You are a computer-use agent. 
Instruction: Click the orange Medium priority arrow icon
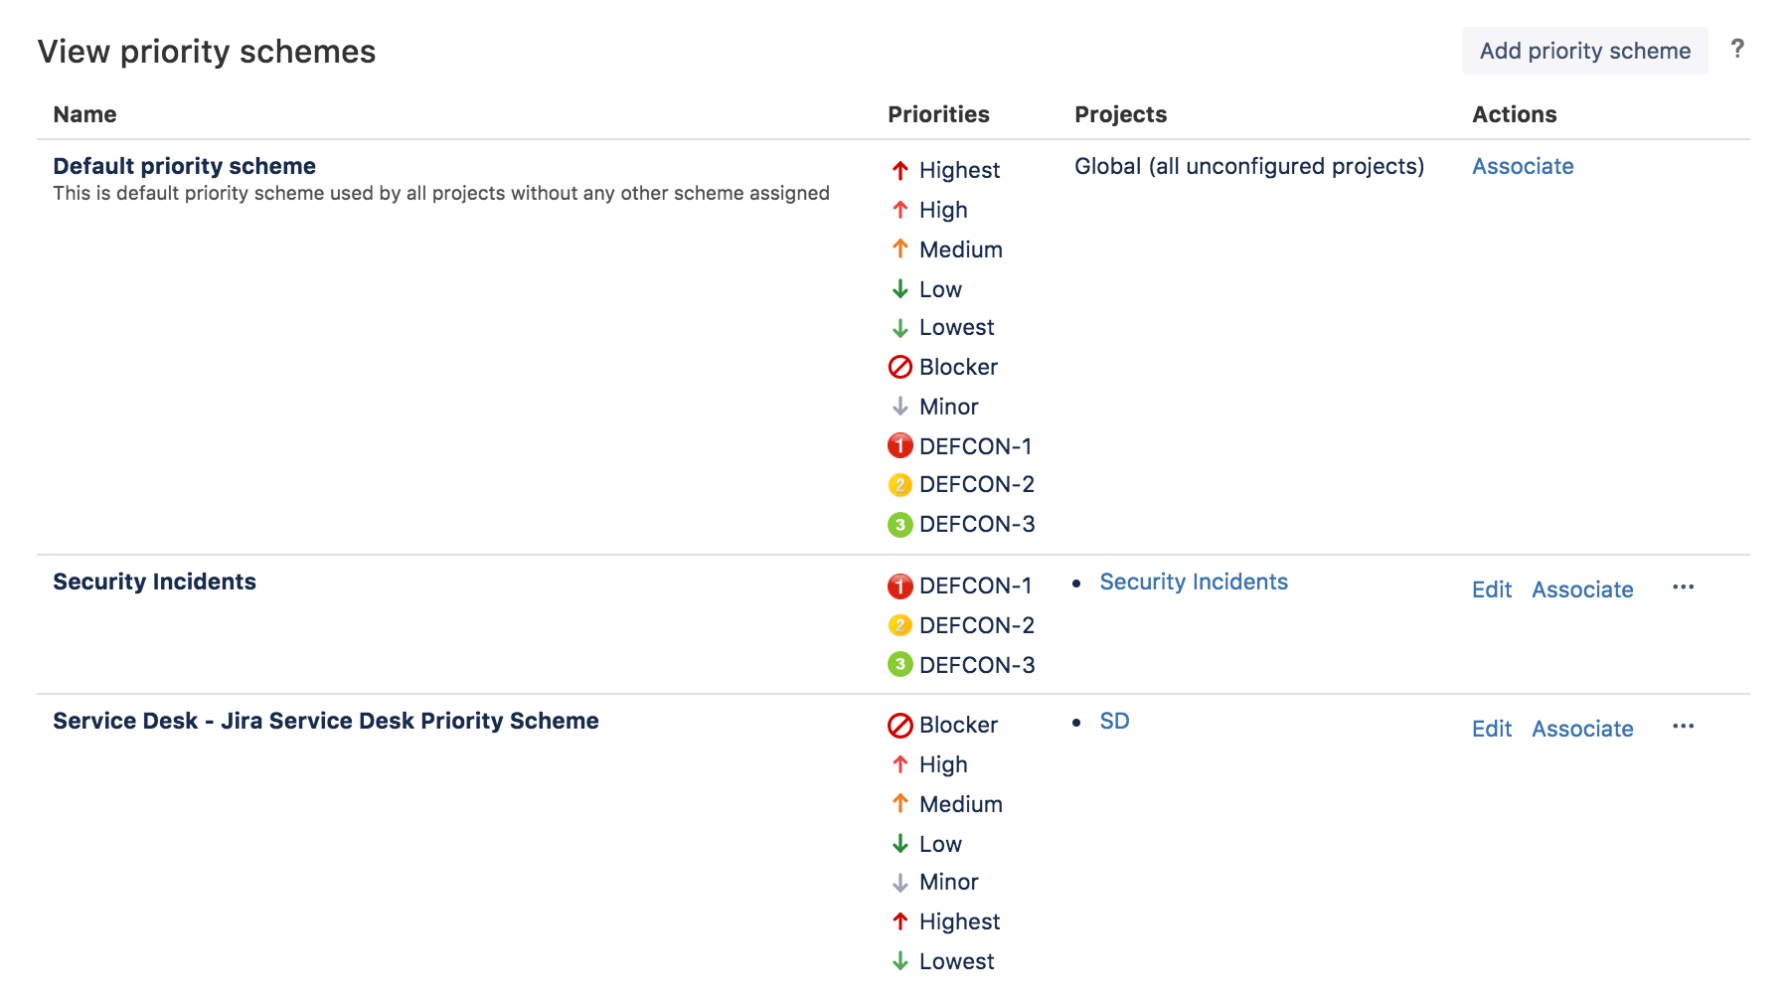[x=899, y=248]
